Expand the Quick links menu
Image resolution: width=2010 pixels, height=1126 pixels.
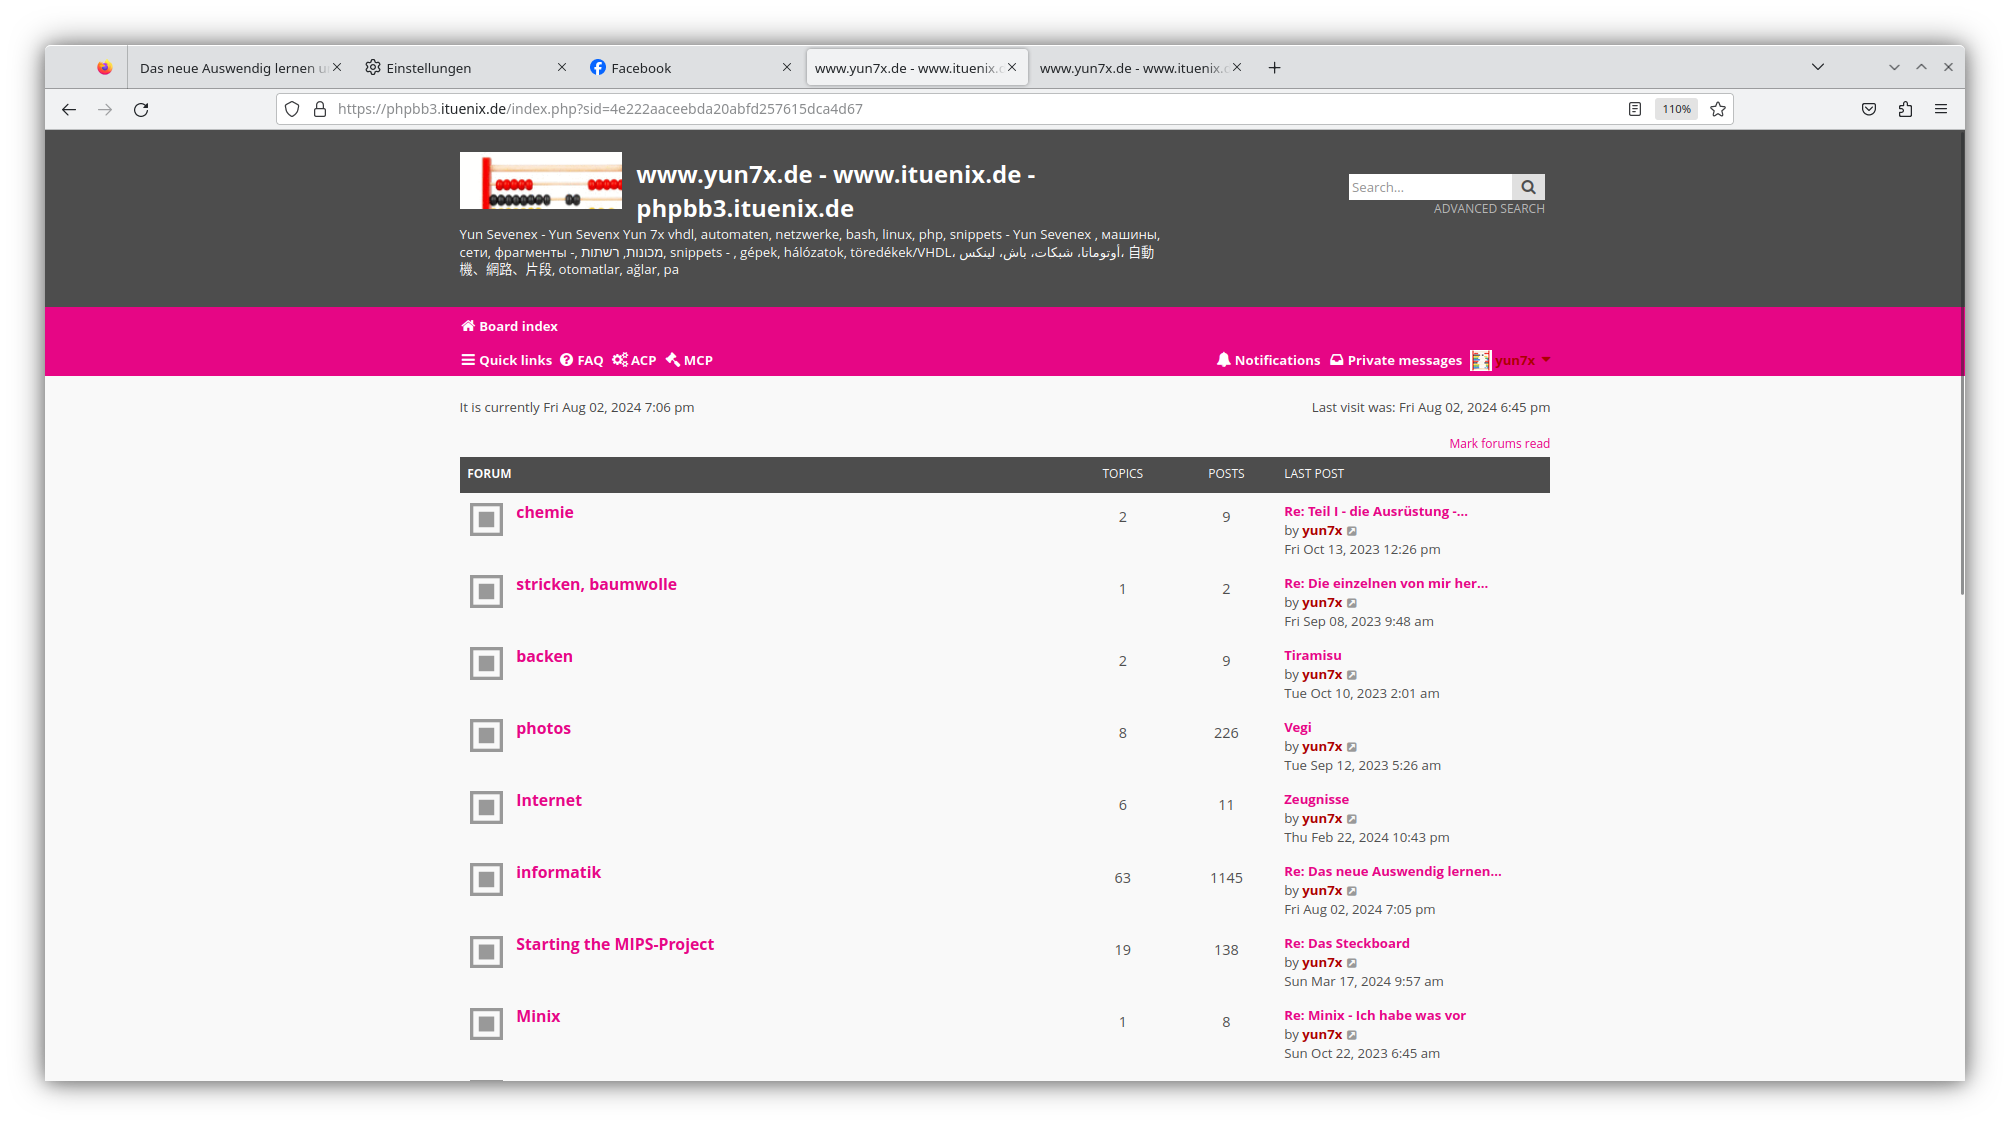click(x=506, y=360)
